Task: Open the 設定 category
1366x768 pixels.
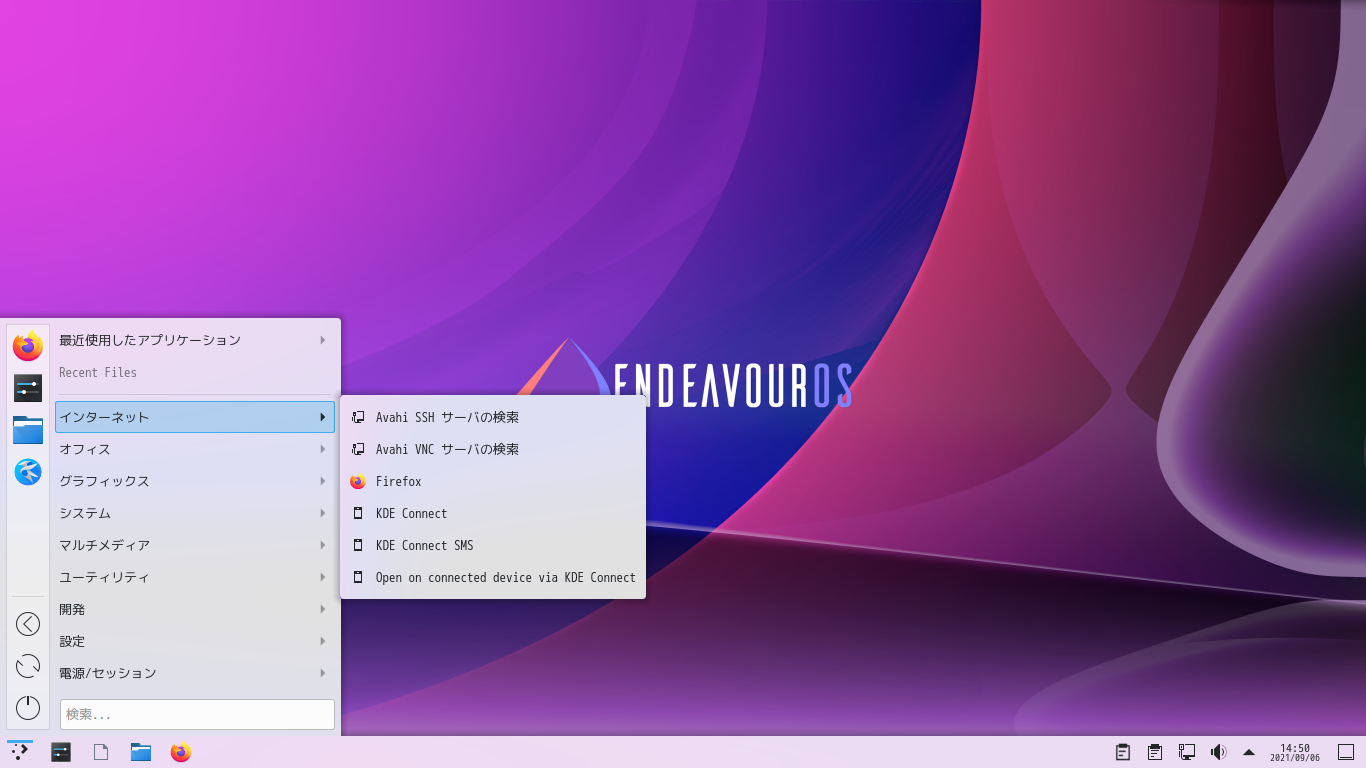Action: tap(195, 641)
